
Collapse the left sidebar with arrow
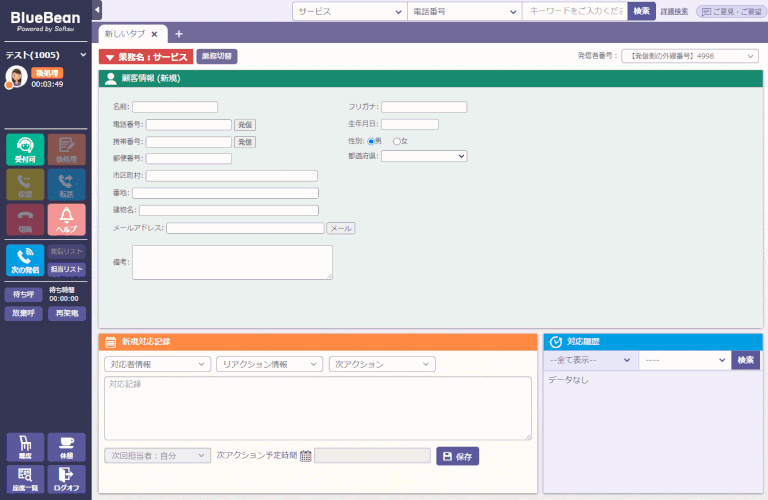coord(97,9)
